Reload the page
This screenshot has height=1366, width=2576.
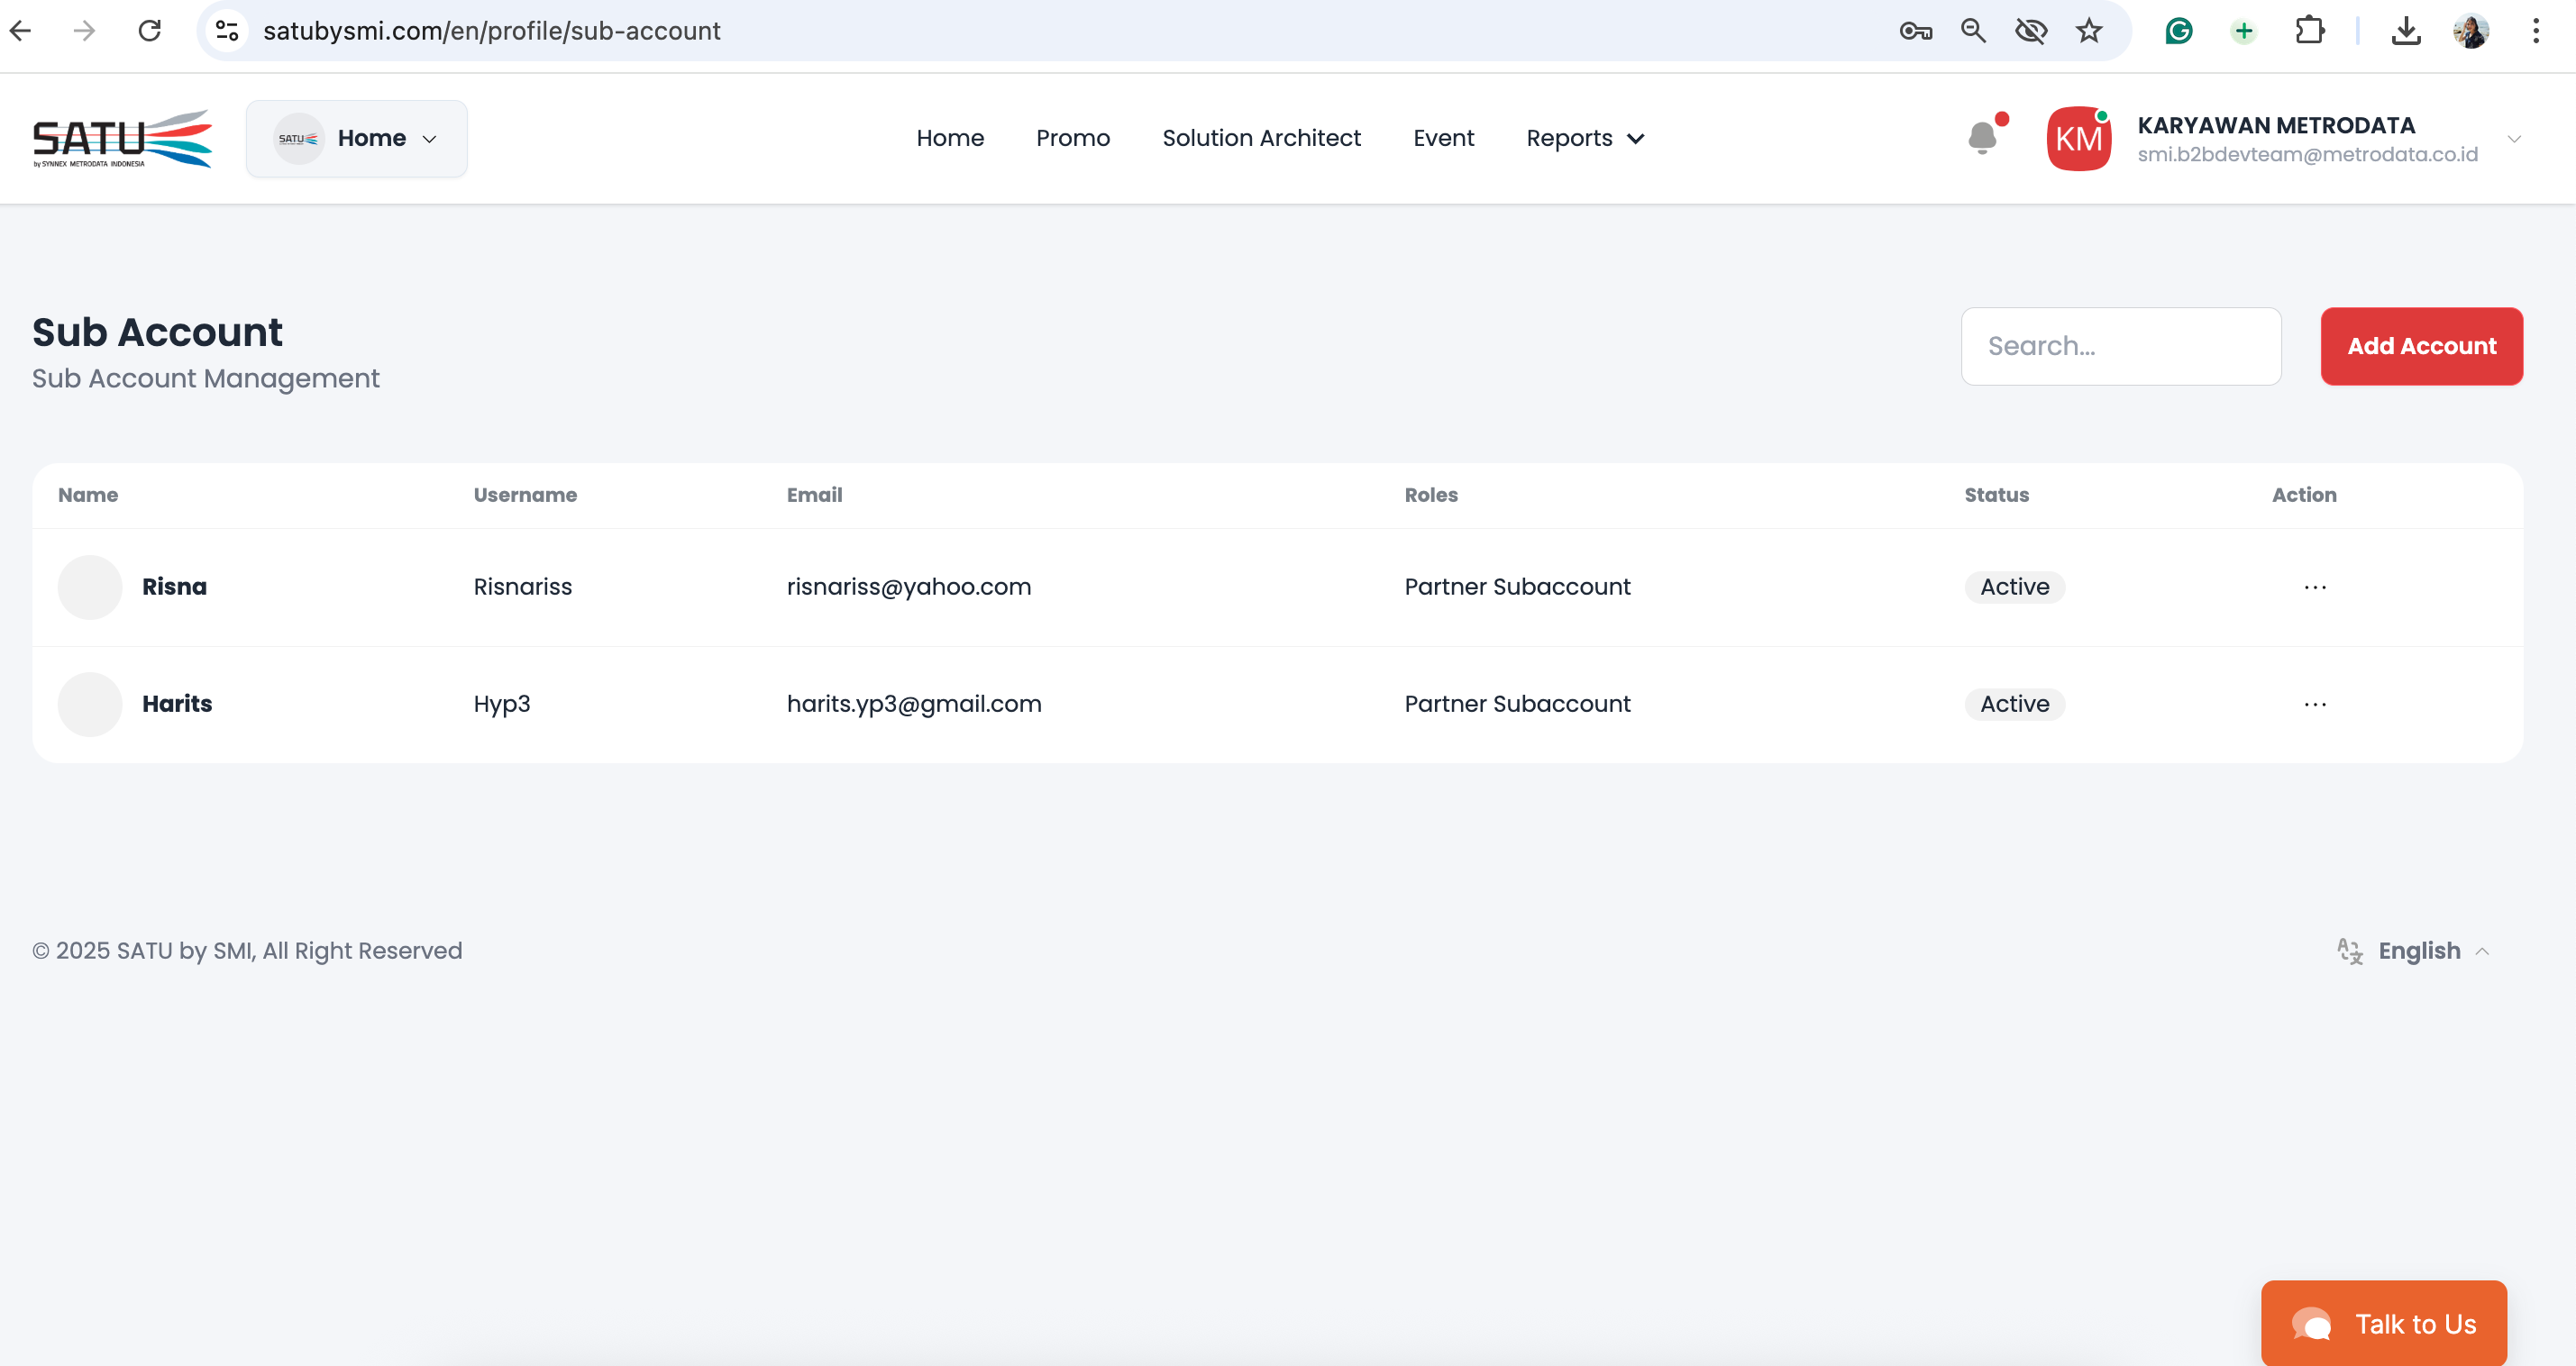[150, 31]
